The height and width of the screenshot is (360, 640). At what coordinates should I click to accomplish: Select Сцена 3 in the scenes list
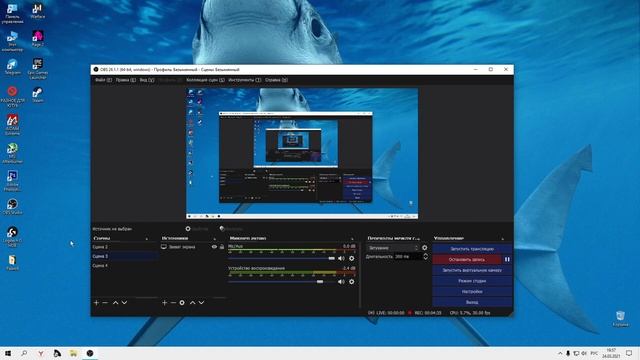point(125,256)
